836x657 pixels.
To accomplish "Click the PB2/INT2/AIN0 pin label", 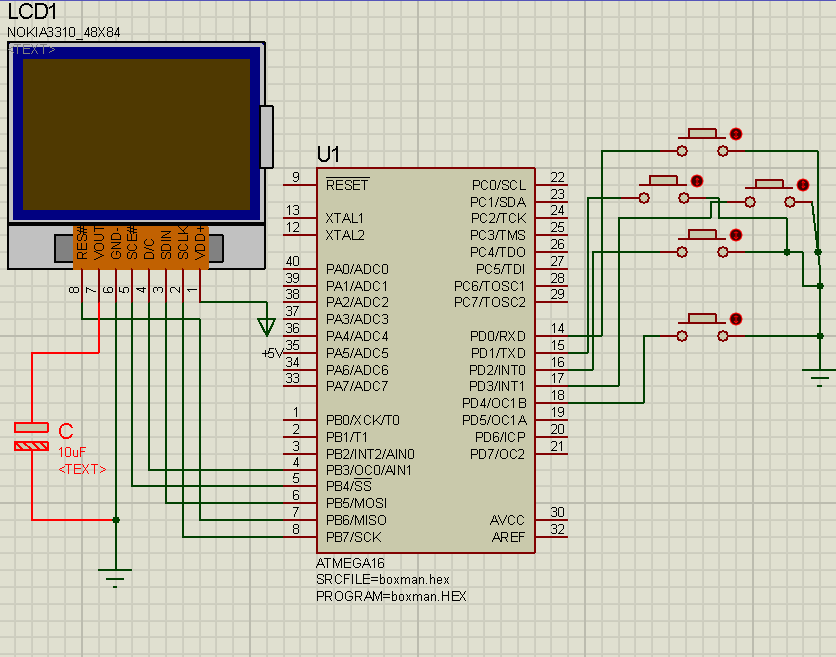I will click(x=370, y=454).
